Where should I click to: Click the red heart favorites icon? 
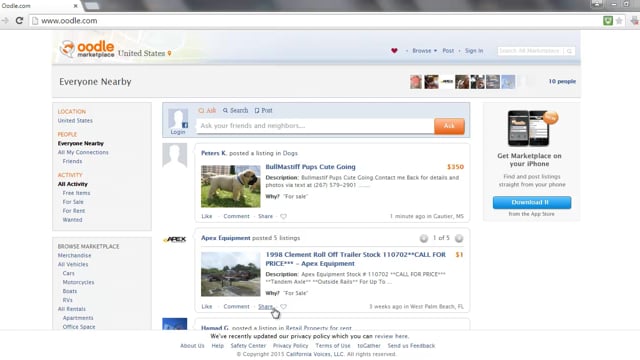click(x=394, y=51)
